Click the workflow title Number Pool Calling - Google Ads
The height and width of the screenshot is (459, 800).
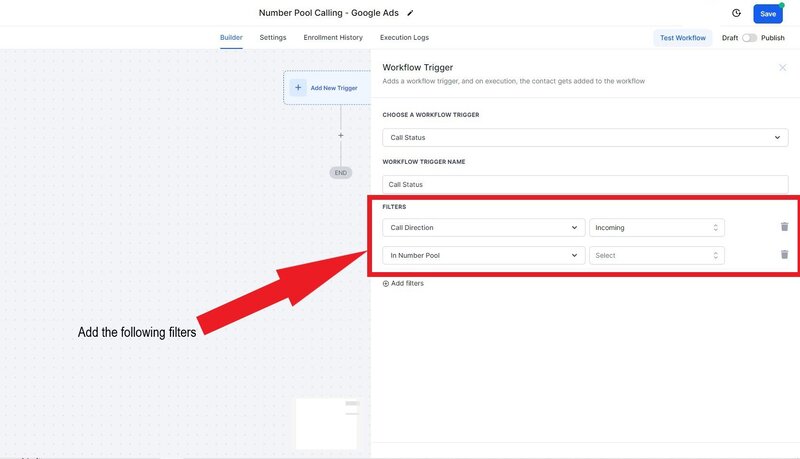coord(329,13)
